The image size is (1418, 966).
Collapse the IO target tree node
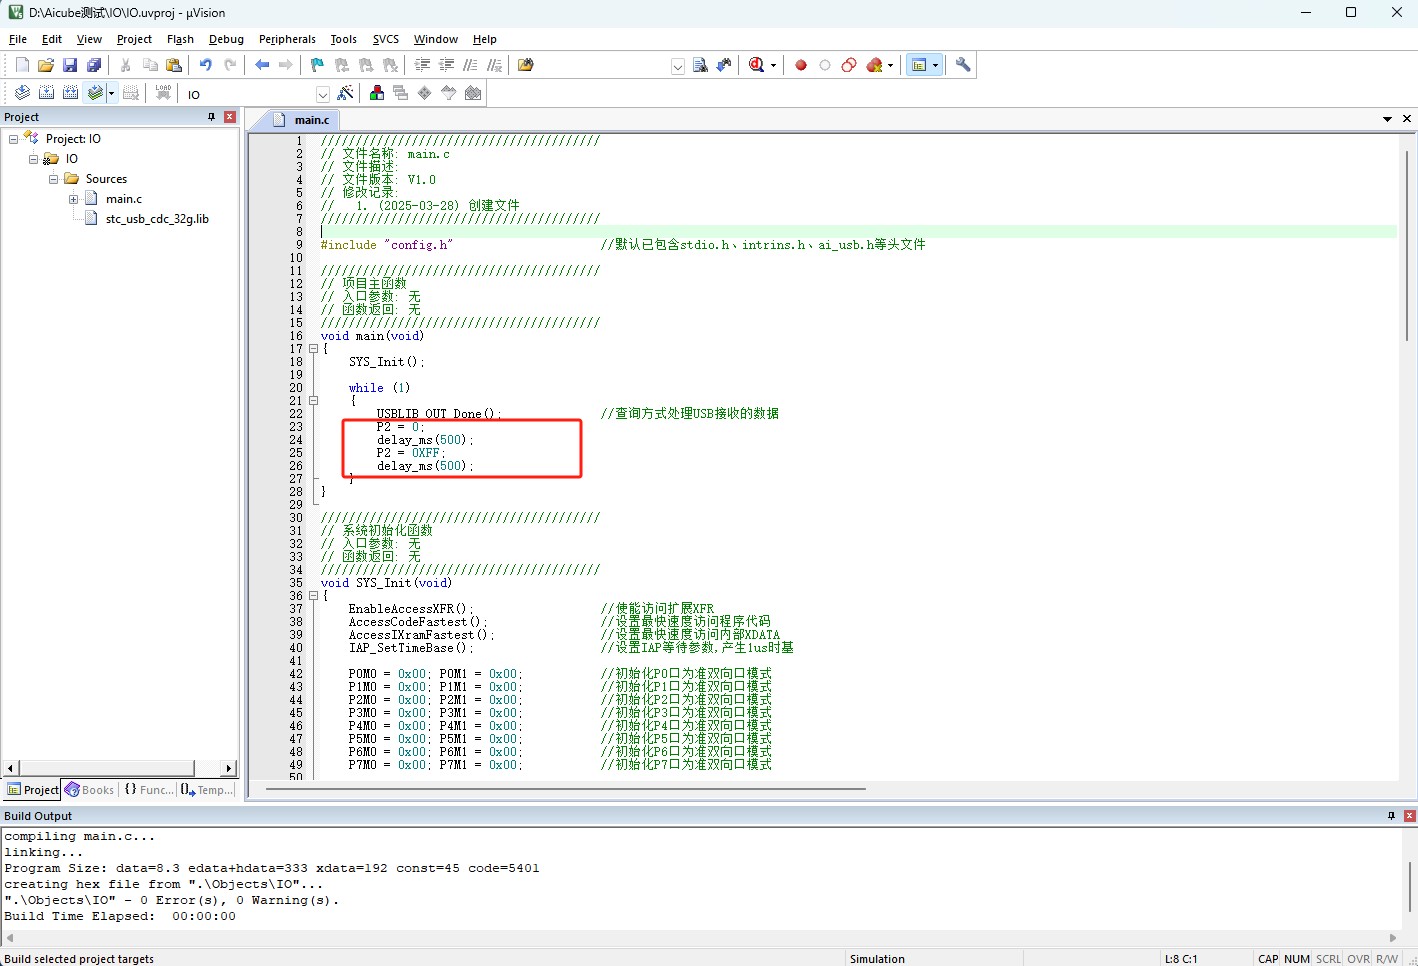coord(33,159)
